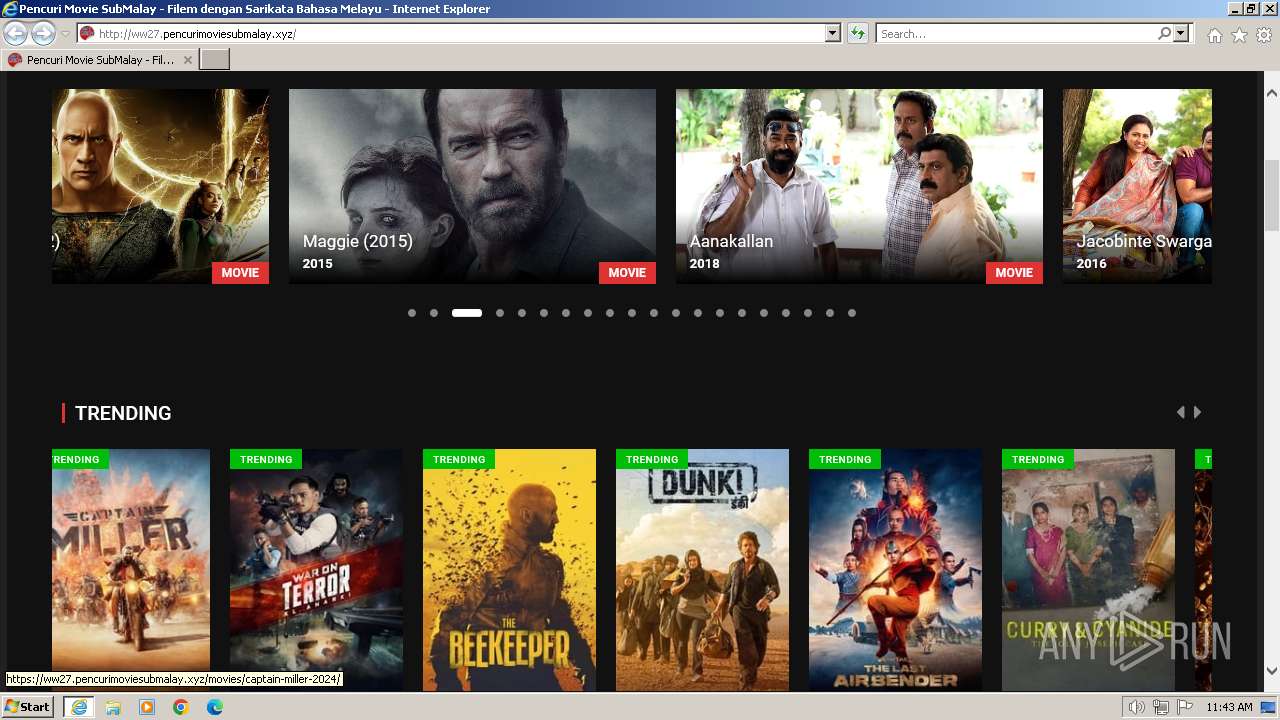
Task: Go to the first carousel pagination dot
Action: tap(412, 313)
